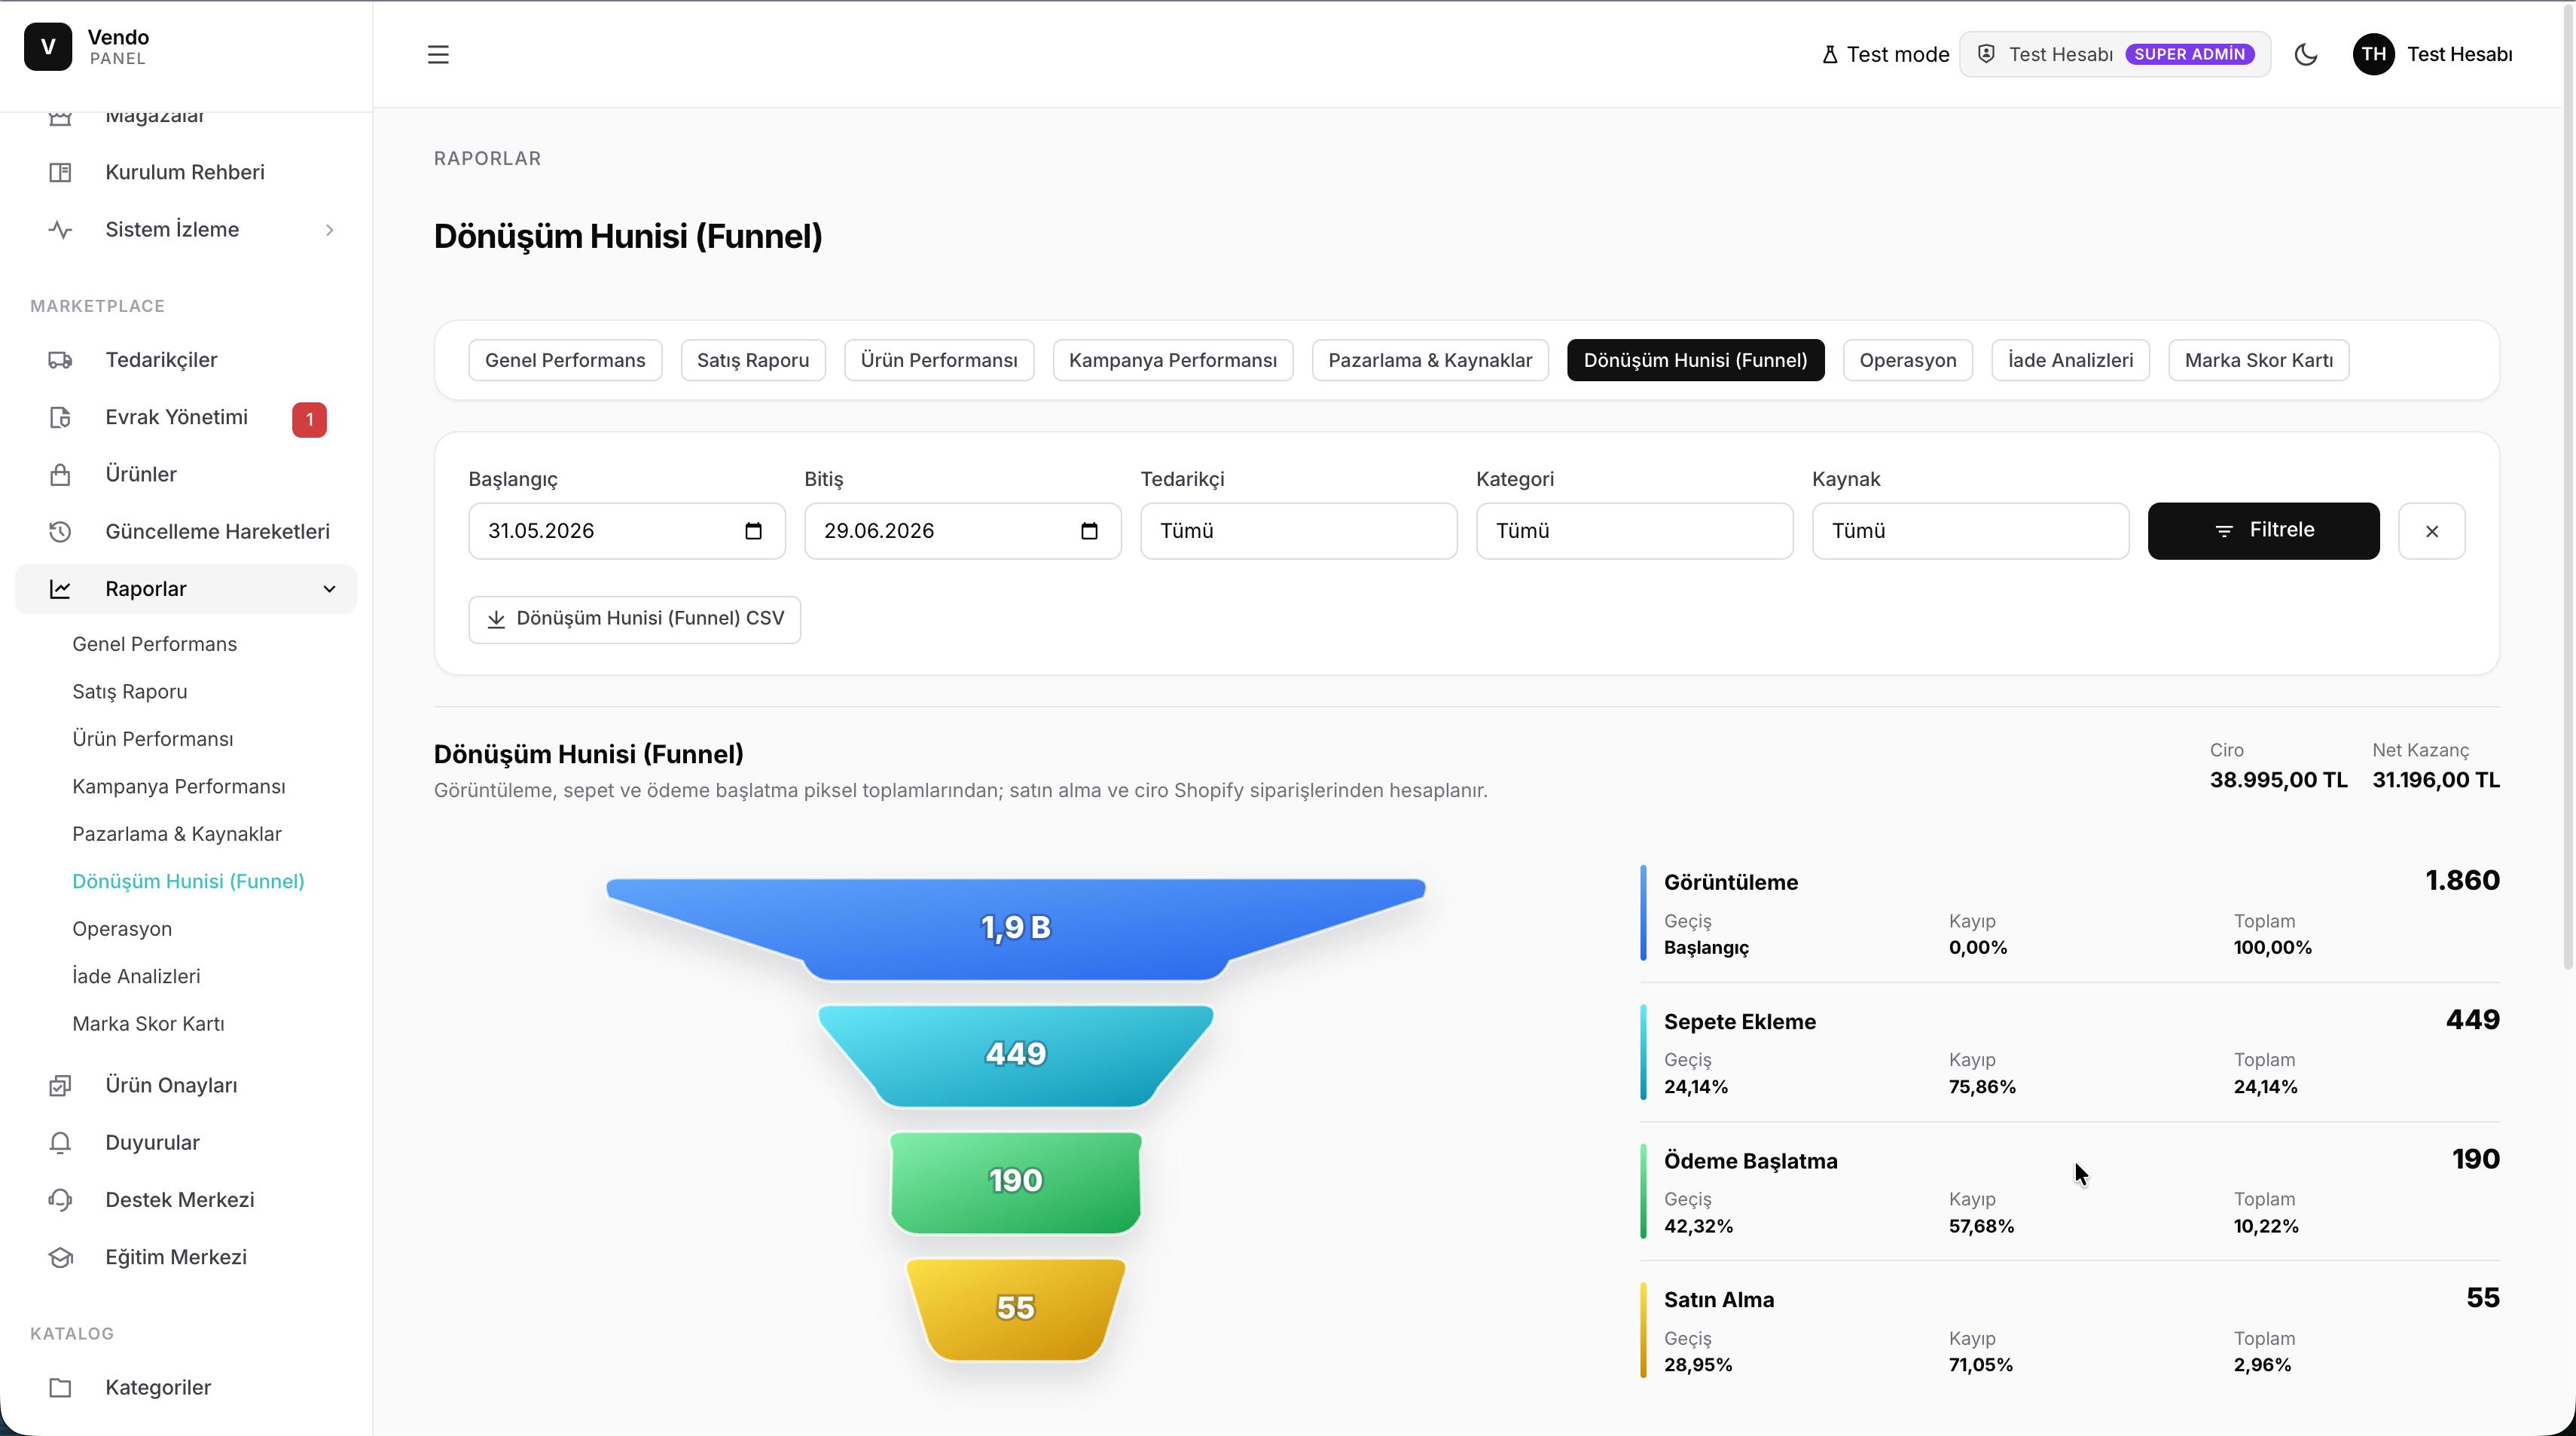Viewport: 2576px width, 1436px height.
Task: Expand the Sistem İzleme submenu chevron
Action: (x=329, y=230)
